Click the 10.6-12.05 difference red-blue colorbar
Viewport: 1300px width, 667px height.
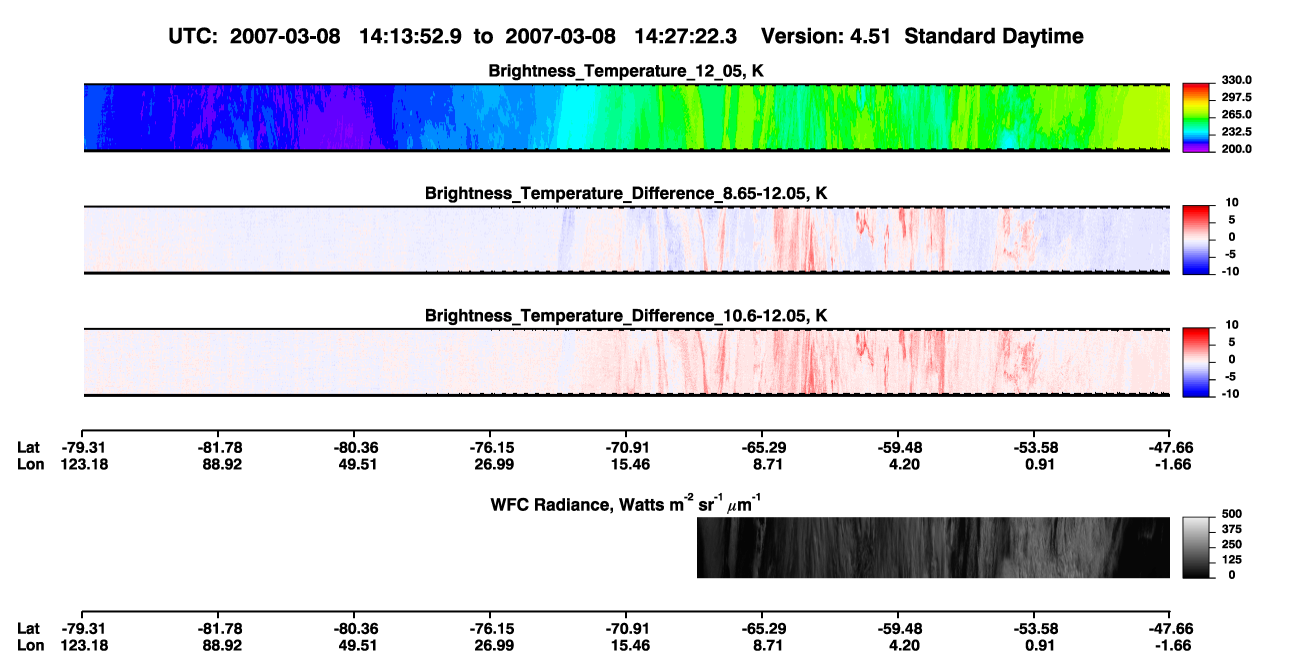click(1197, 362)
